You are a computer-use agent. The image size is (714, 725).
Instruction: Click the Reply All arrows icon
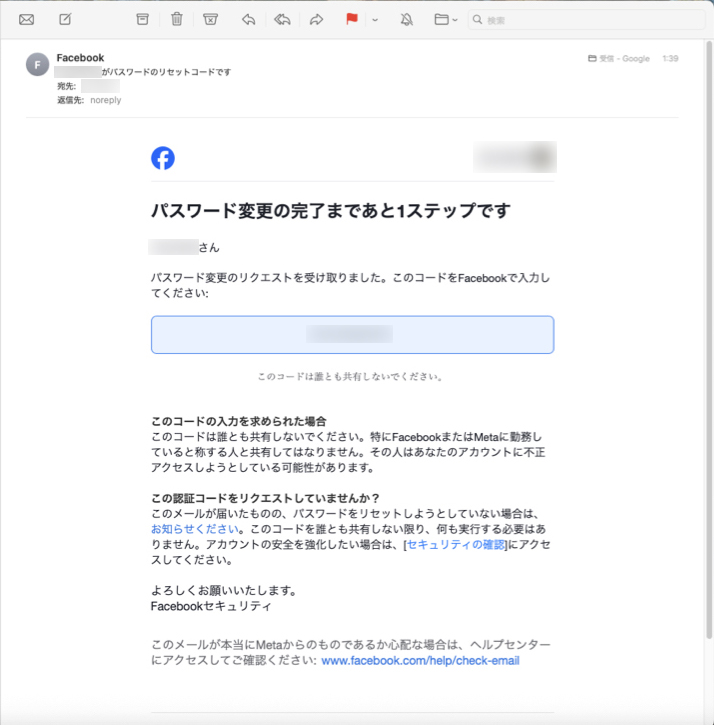[x=282, y=19]
